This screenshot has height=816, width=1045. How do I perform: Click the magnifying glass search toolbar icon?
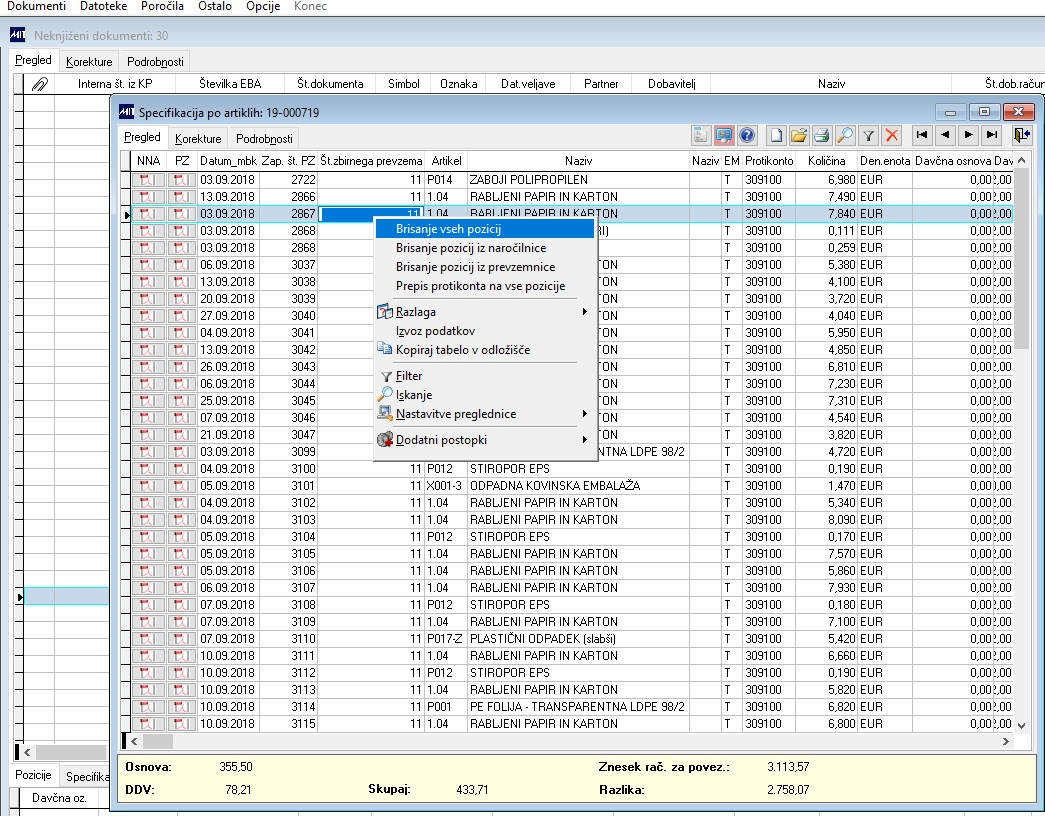tap(845, 135)
